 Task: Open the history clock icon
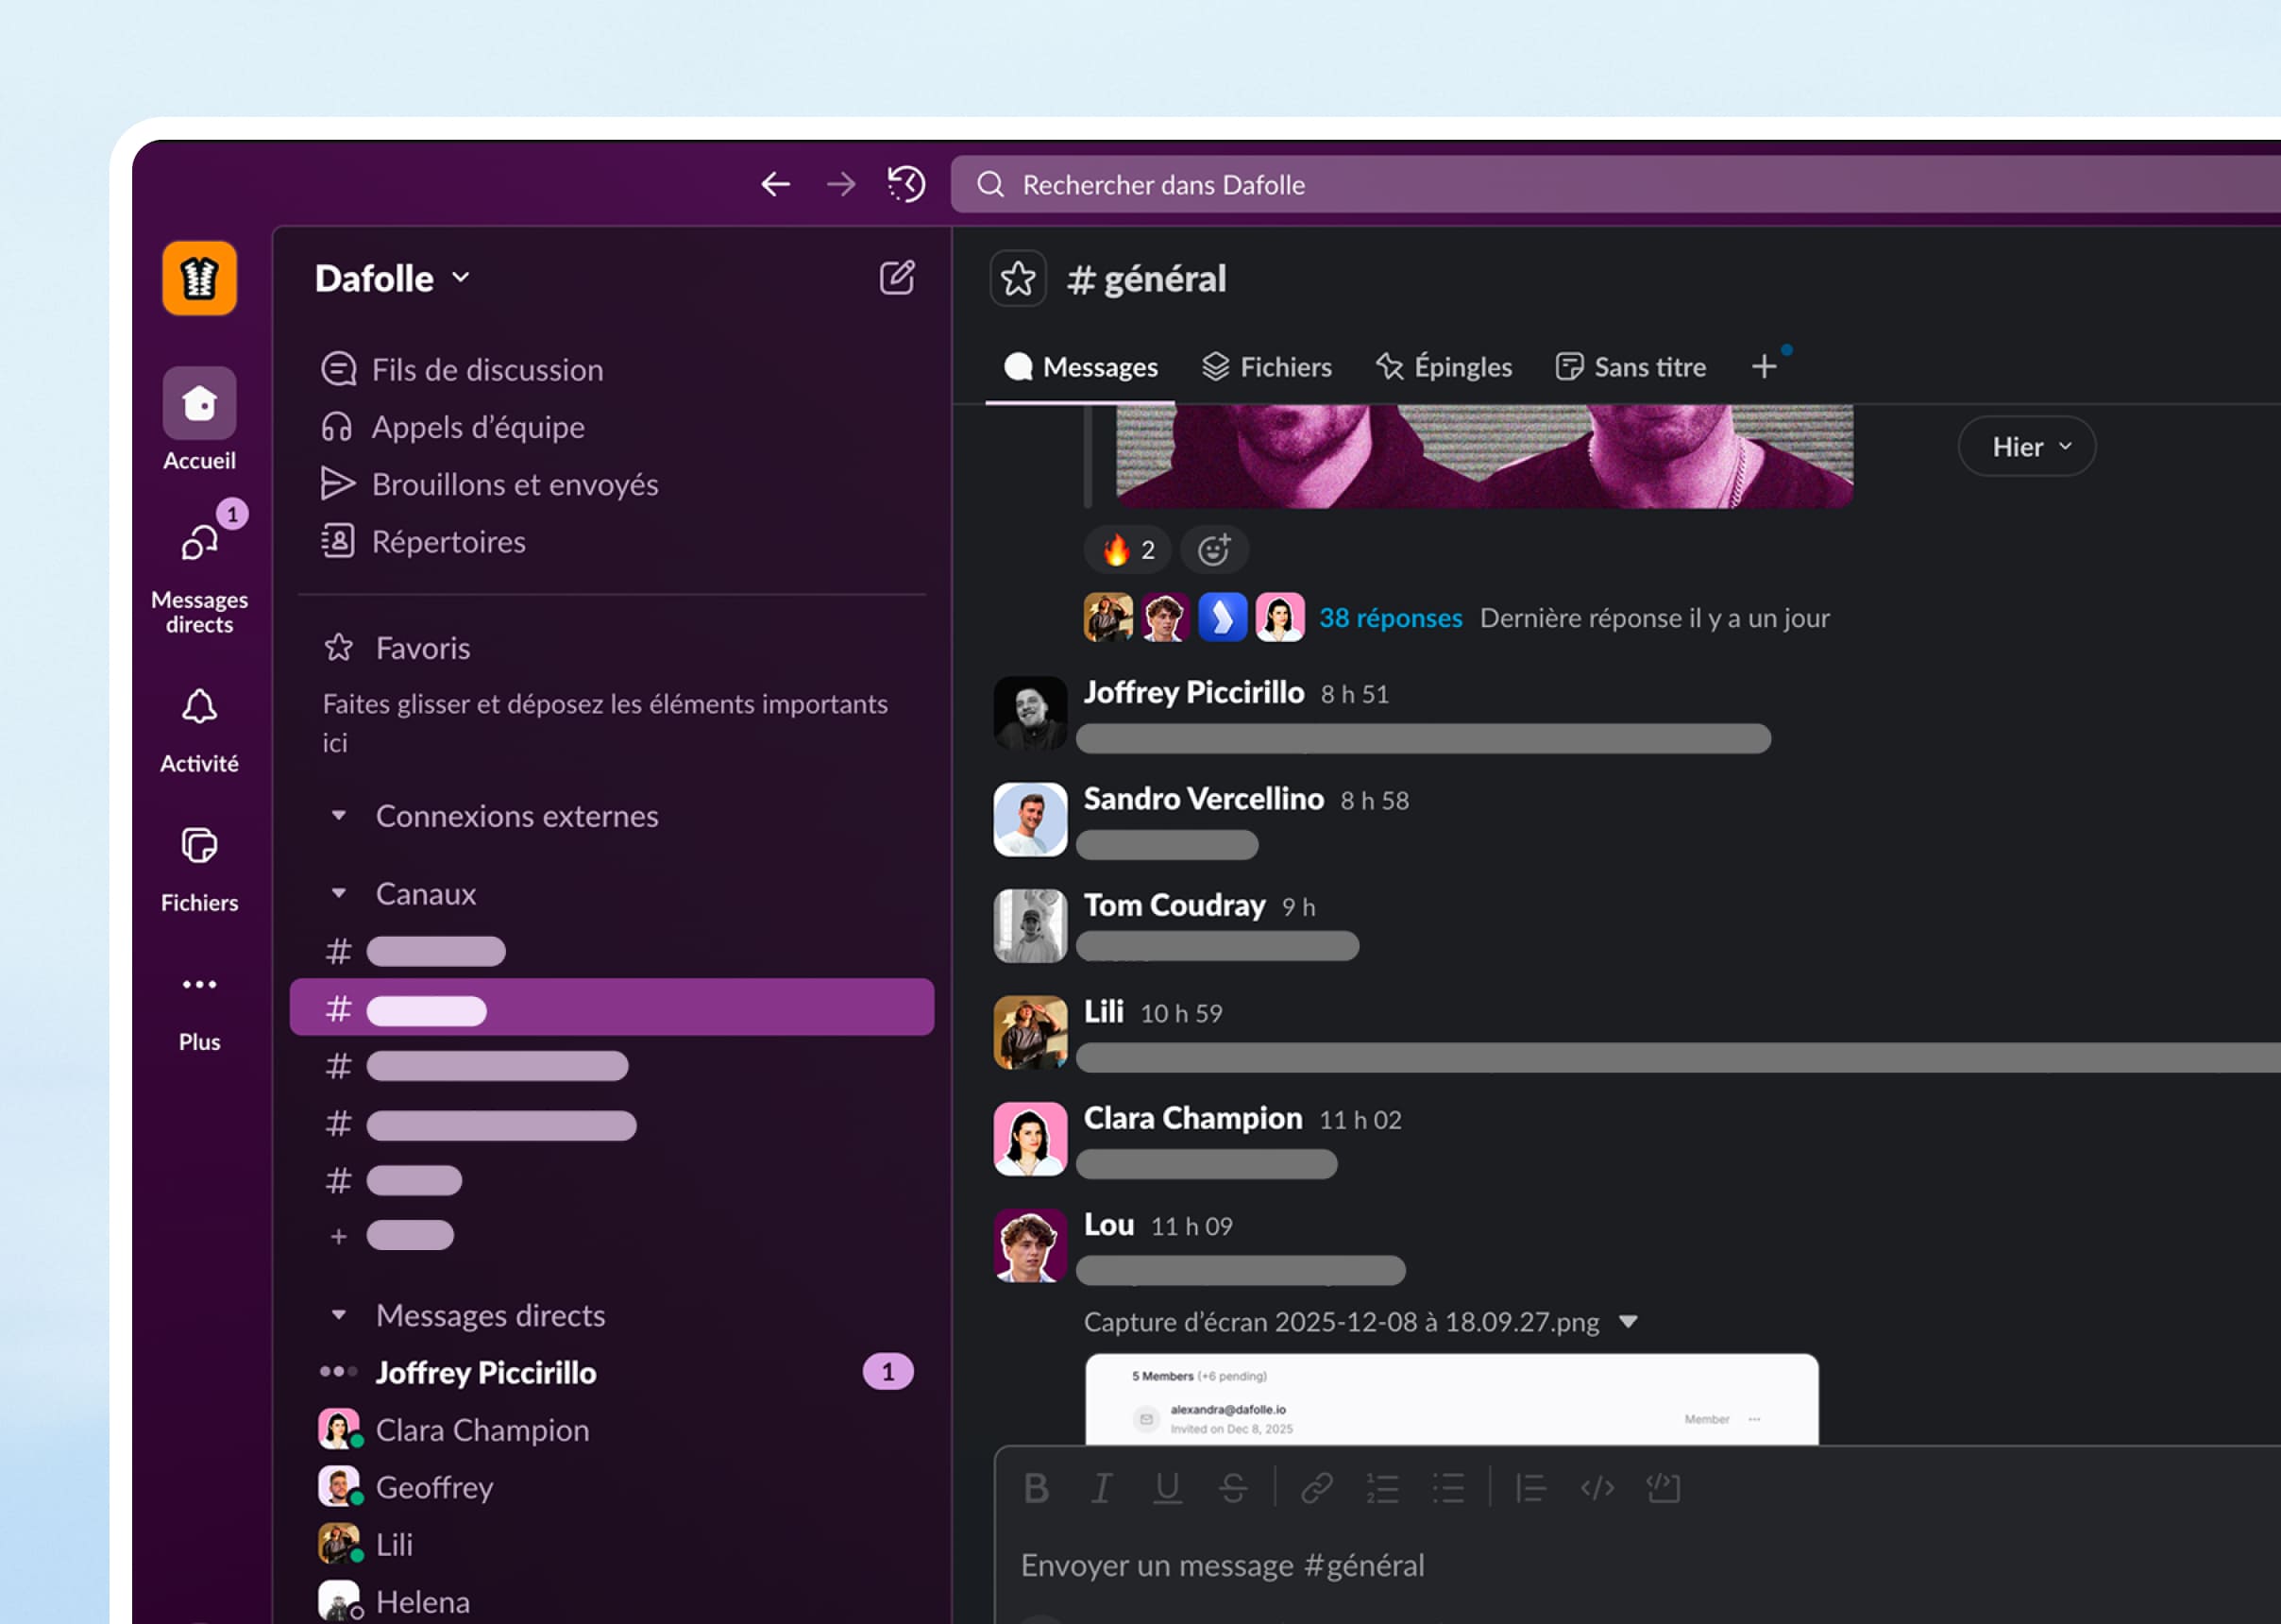(x=906, y=184)
